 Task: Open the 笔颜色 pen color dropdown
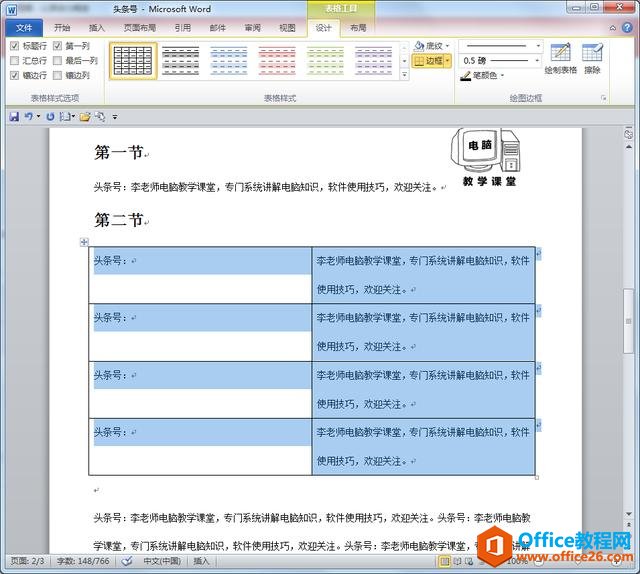coord(502,76)
